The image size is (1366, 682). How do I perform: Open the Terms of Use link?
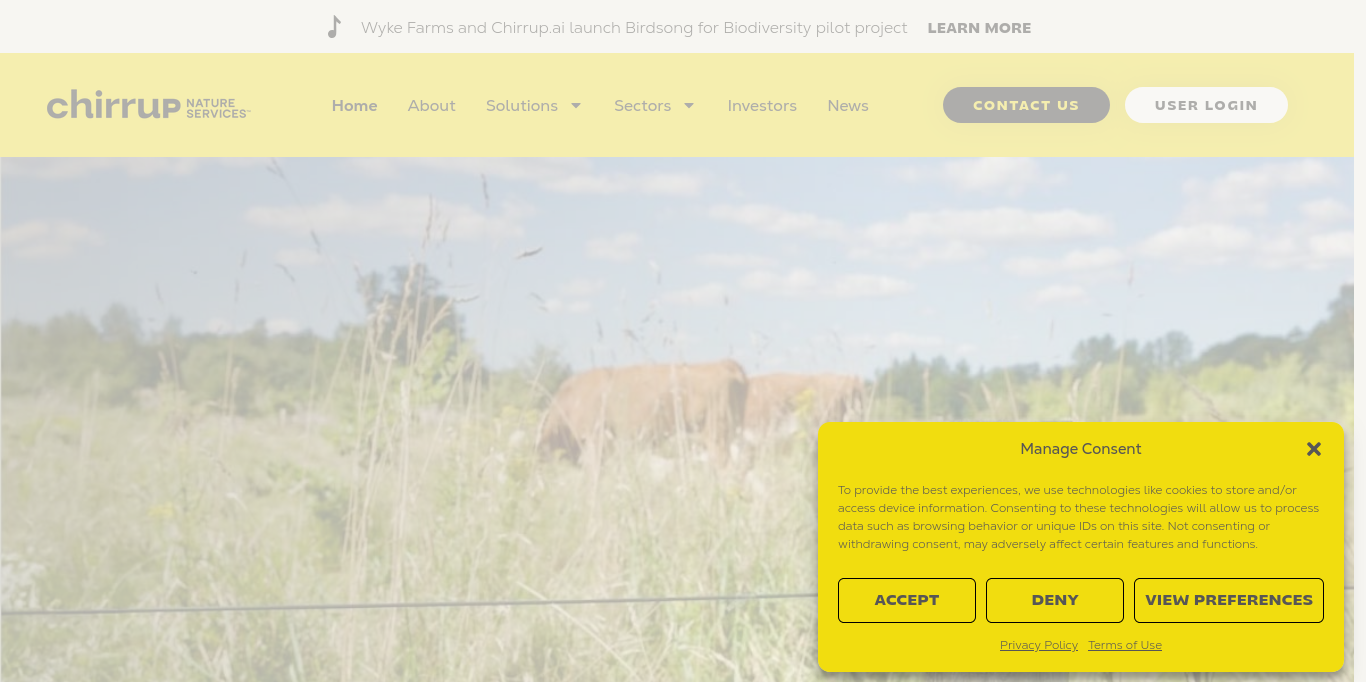coord(1125,645)
